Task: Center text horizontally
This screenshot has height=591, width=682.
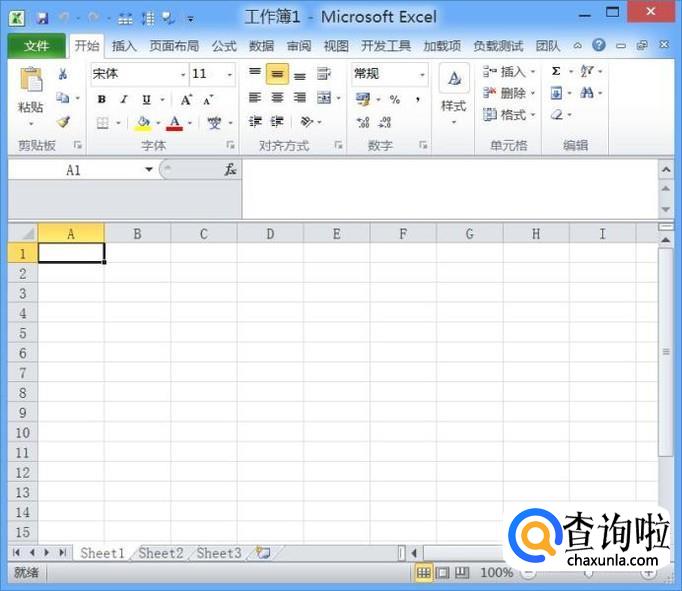Action: pos(277,97)
